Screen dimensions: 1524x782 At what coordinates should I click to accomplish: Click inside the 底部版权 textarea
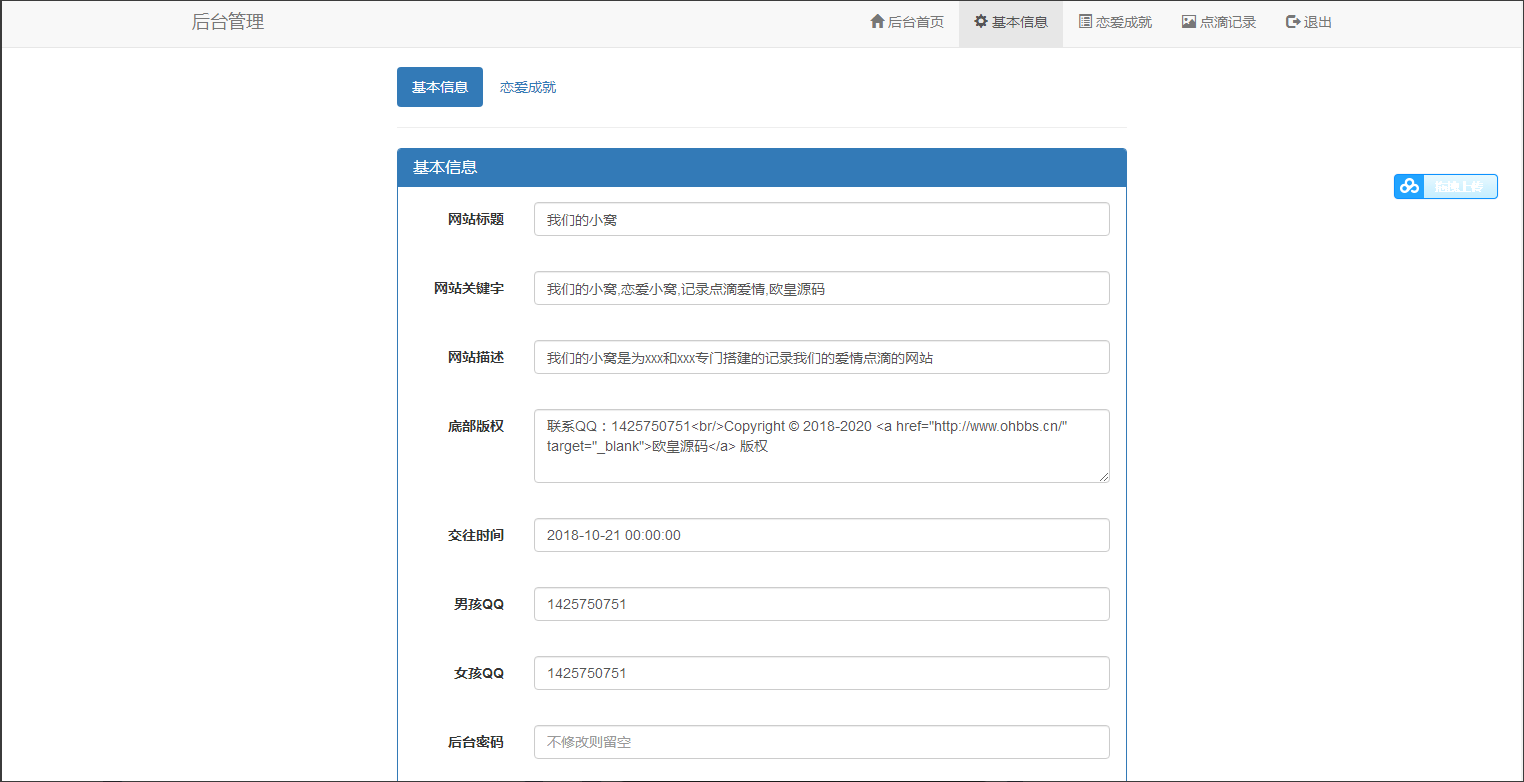pos(821,446)
